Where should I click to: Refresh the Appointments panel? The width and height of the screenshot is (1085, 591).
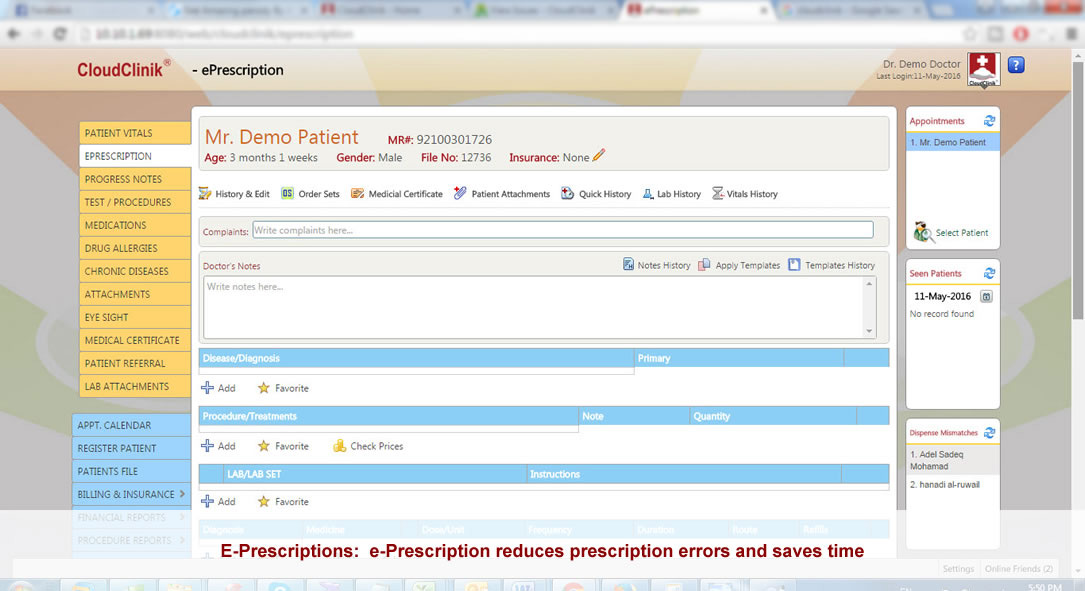(989, 121)
